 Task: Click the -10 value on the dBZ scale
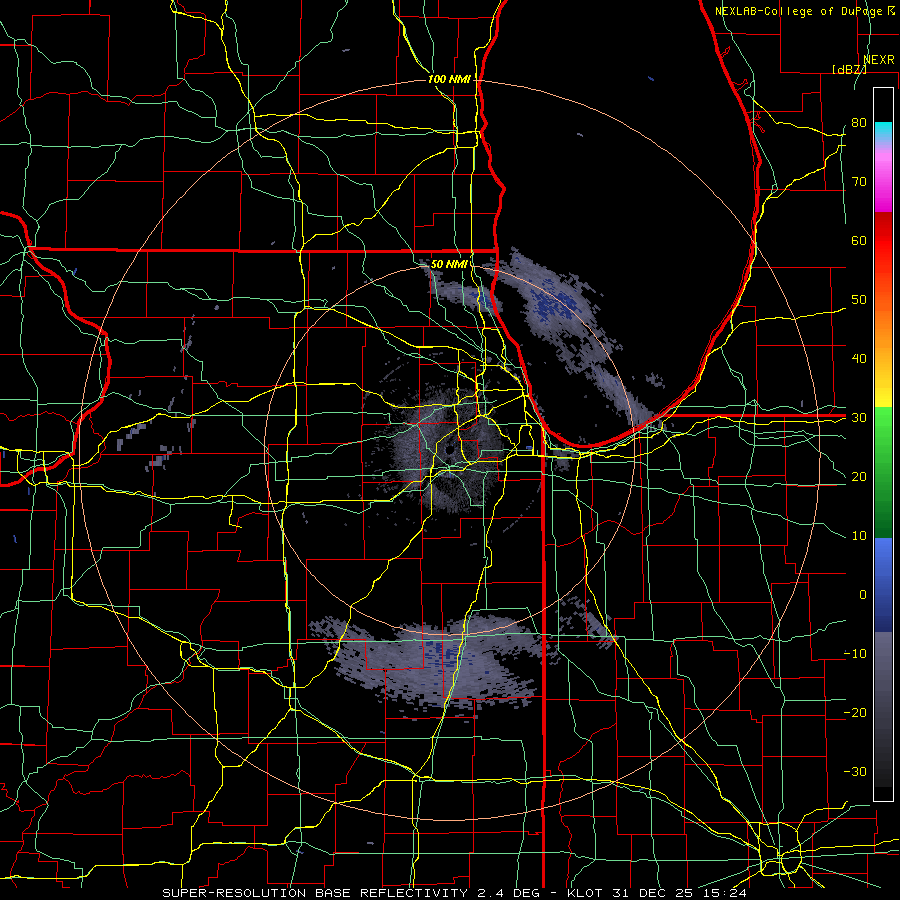click(x=855, y=654)
